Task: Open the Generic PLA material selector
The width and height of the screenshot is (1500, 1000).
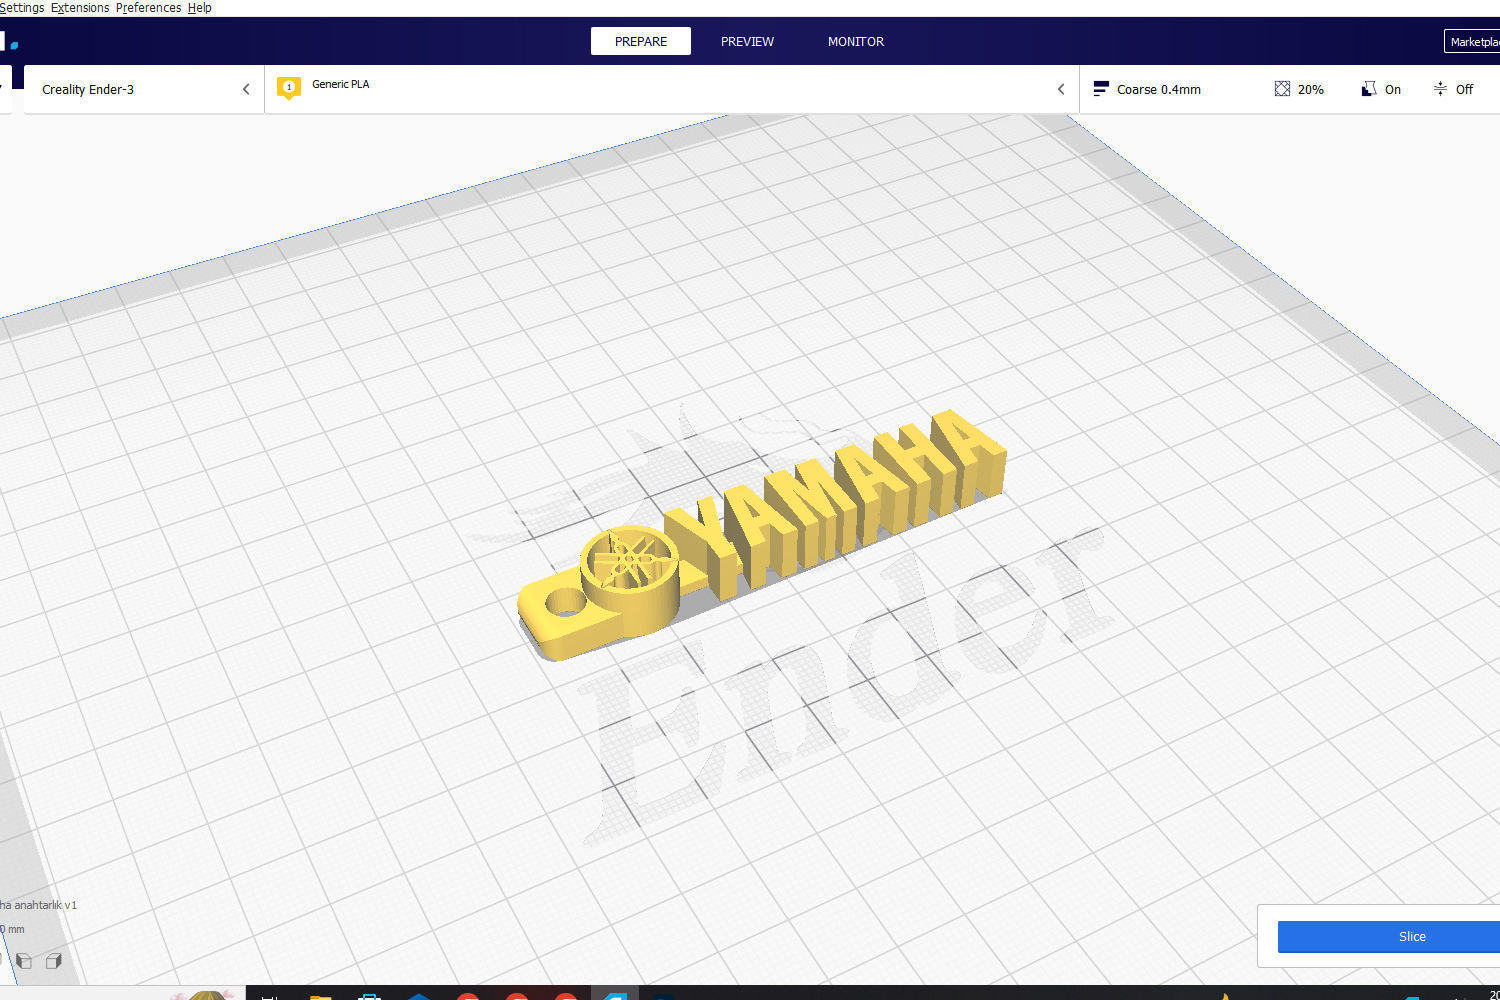Action: [672, 89]
